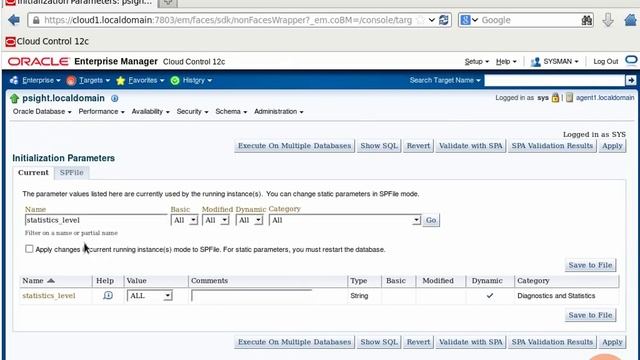Open the Oracle Database menu
The height and width of the screenshot is (360, 640).
42,111
